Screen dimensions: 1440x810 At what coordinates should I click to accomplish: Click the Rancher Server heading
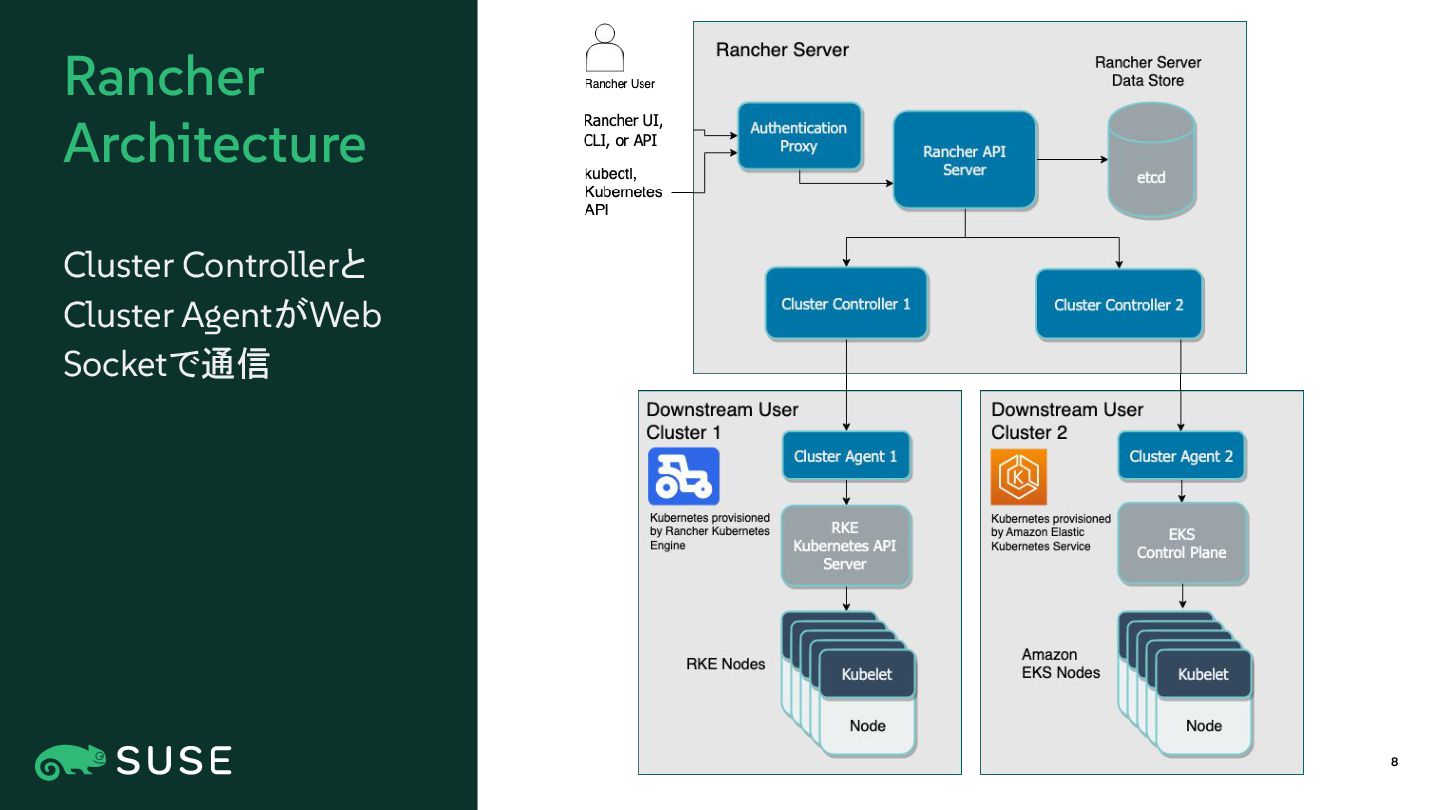[x=782, y=50]
